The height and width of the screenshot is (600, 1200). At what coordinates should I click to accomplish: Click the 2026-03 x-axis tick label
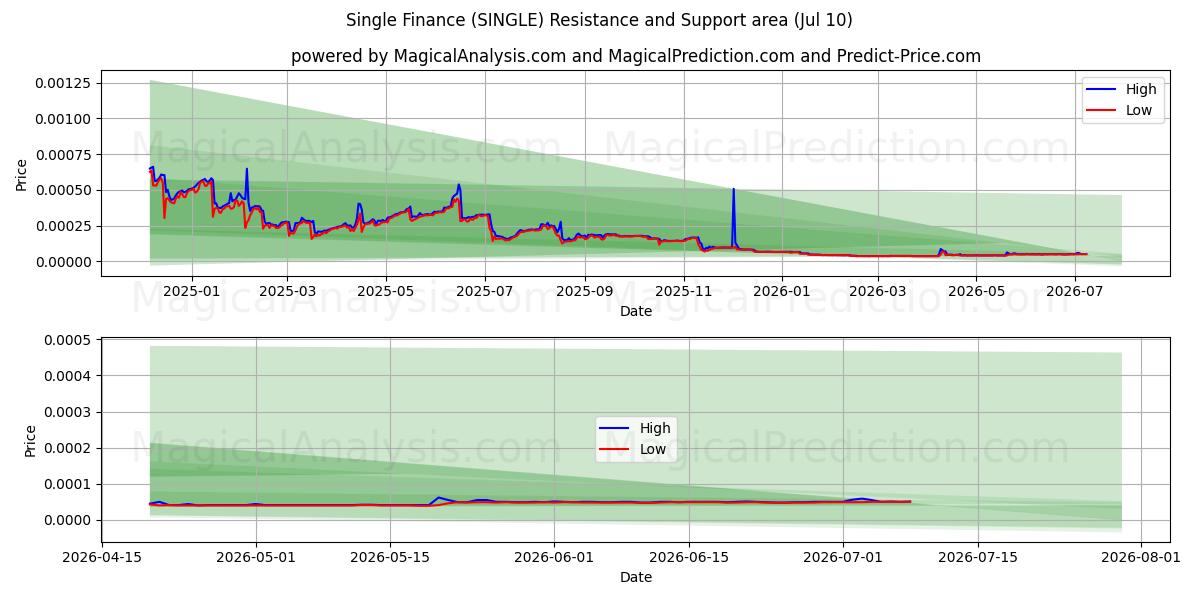[x=878, y=291]
